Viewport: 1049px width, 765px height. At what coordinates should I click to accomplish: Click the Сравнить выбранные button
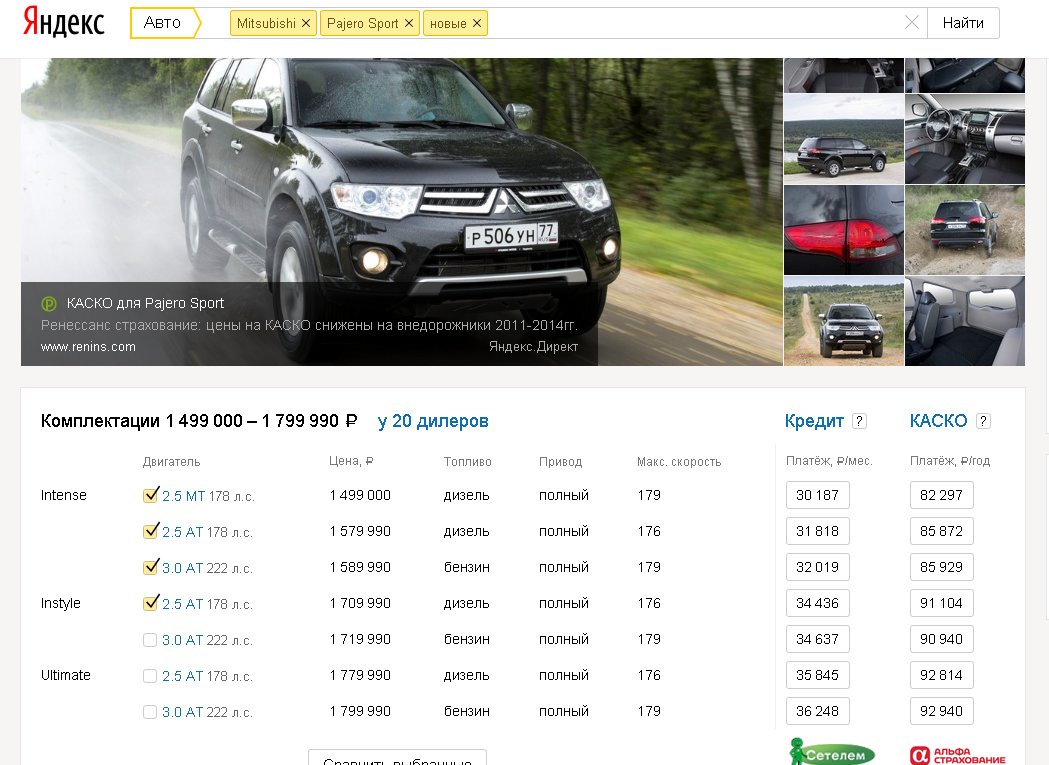(397, 758)
